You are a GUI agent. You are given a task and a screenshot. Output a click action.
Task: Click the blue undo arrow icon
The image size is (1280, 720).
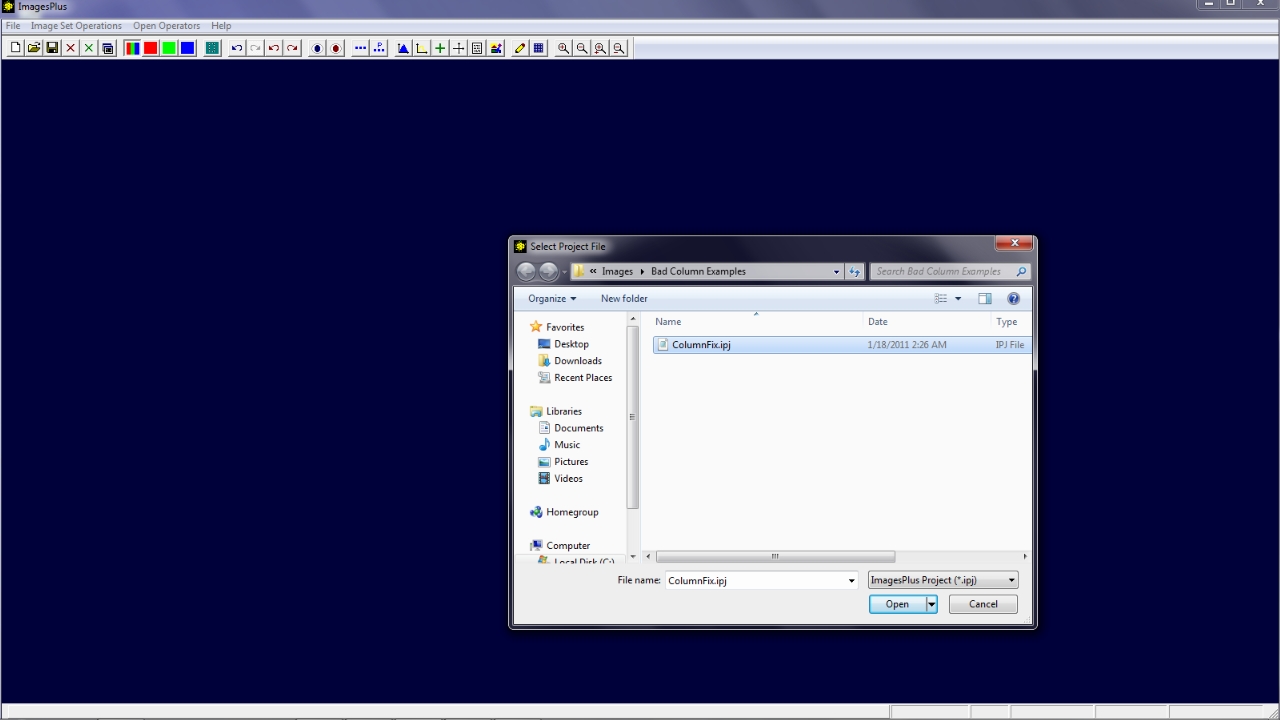point(237,48)
